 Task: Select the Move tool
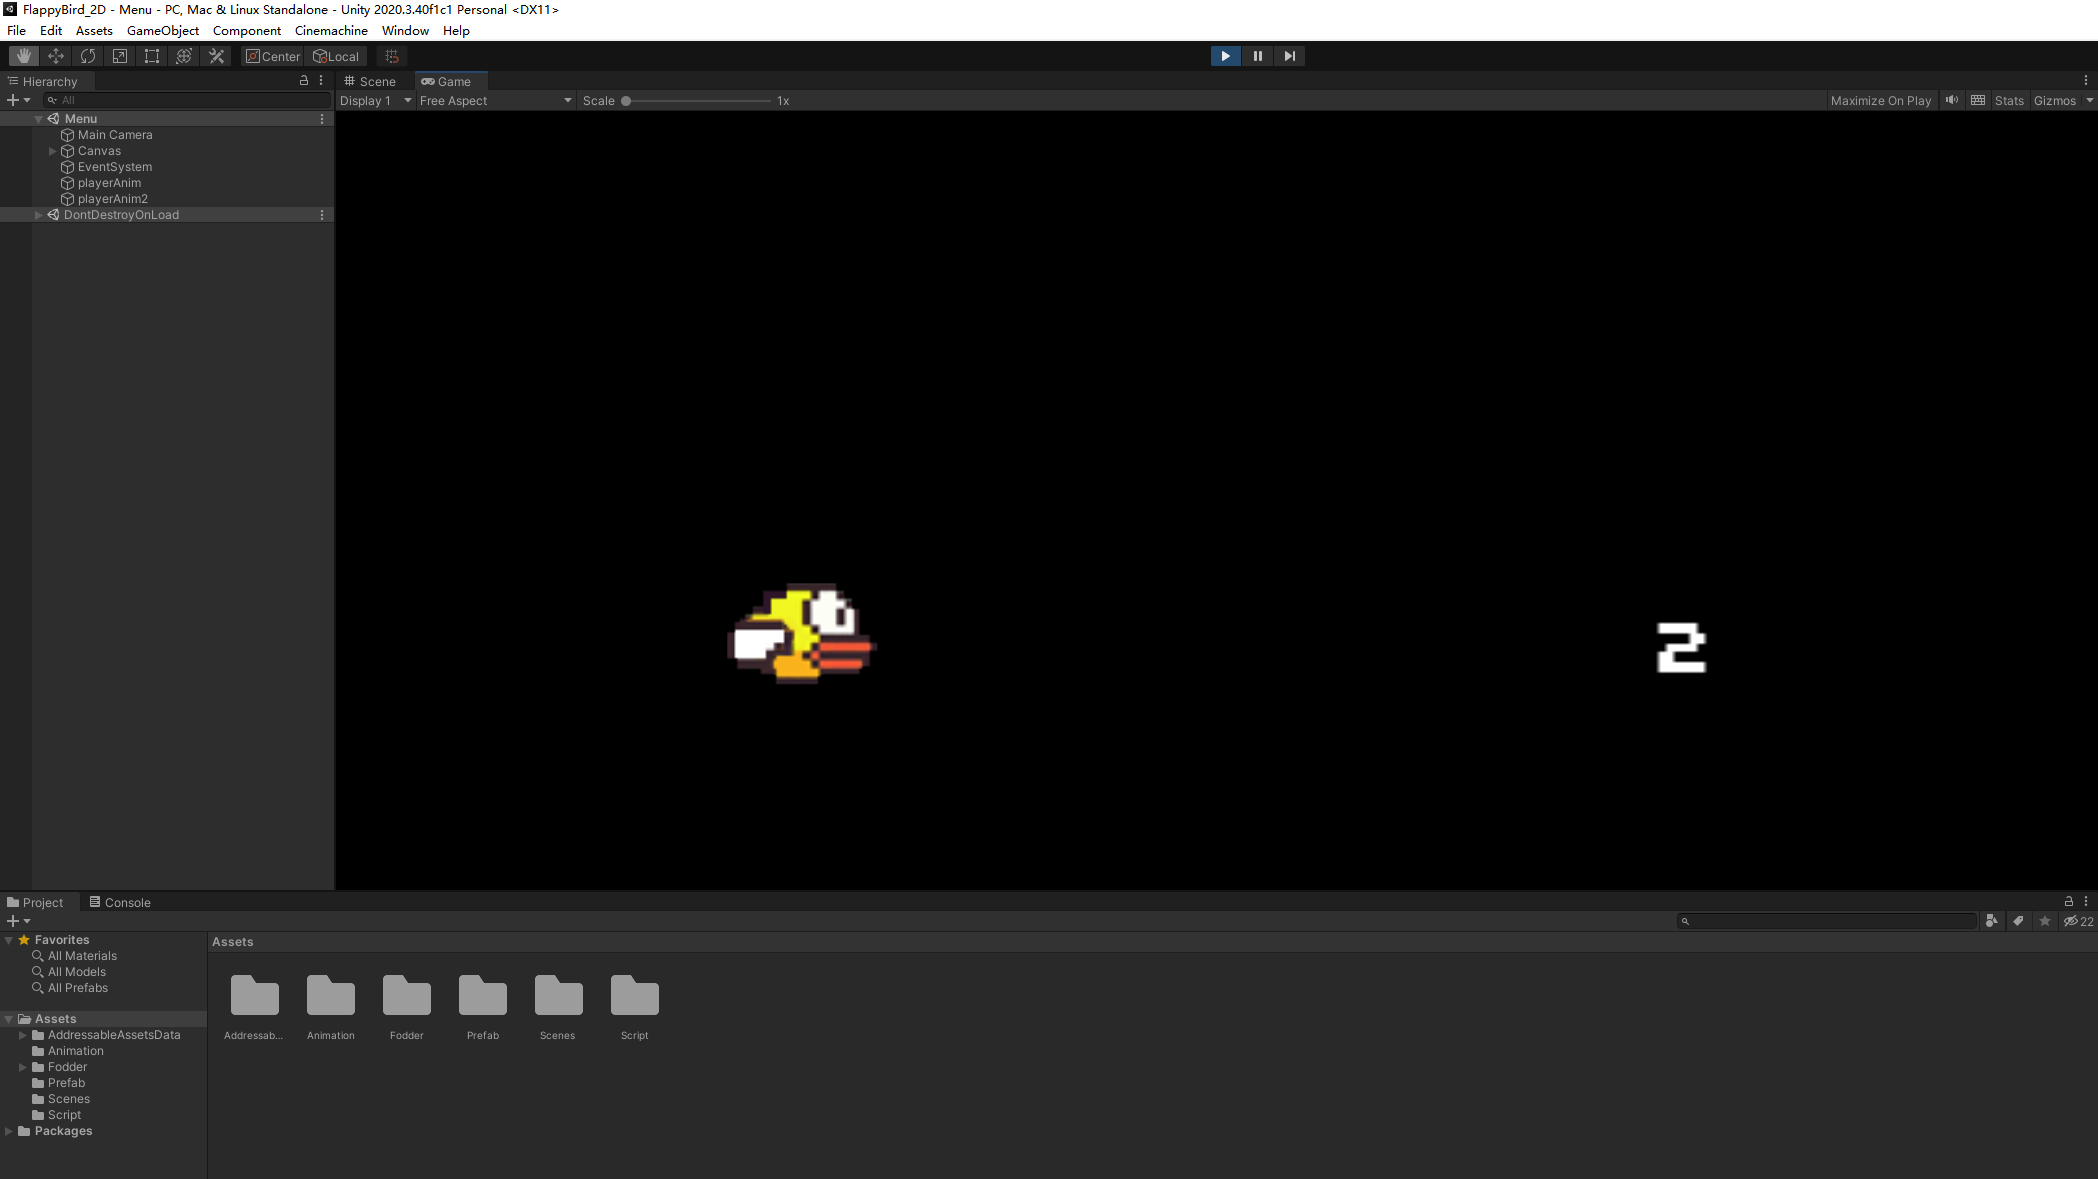click(55, 56)
